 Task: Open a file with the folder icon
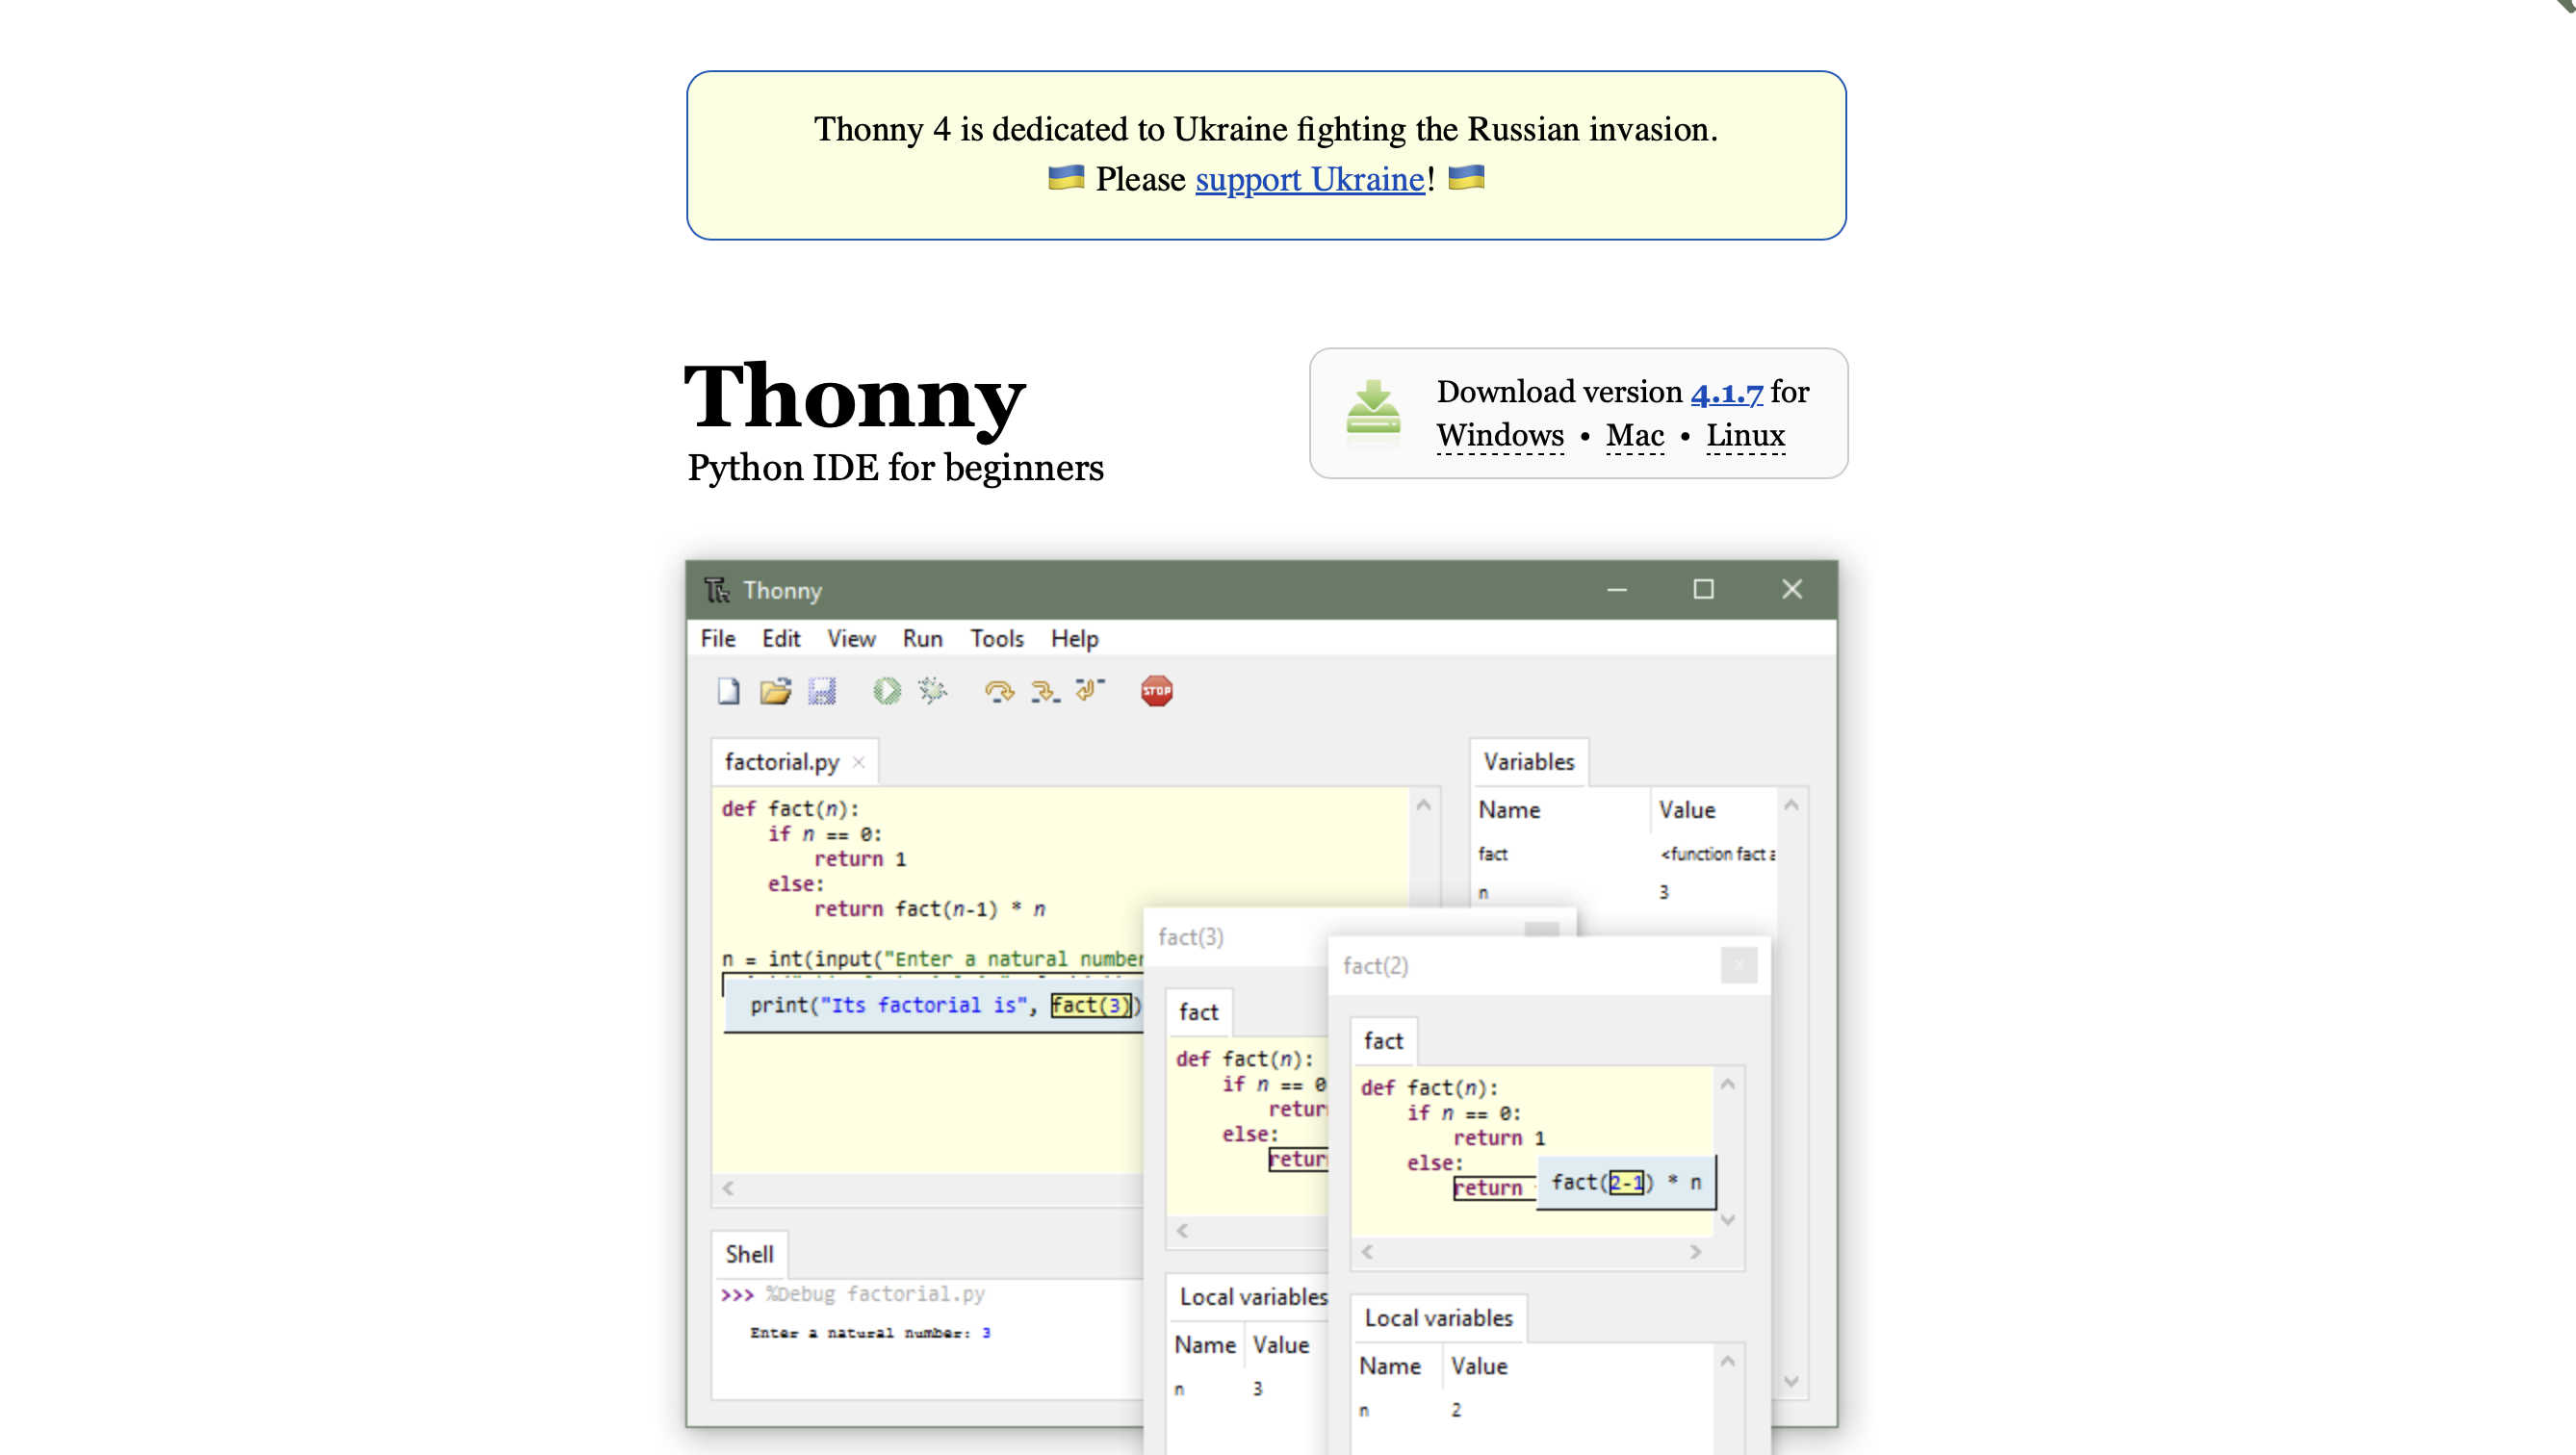tap(775, 691)
